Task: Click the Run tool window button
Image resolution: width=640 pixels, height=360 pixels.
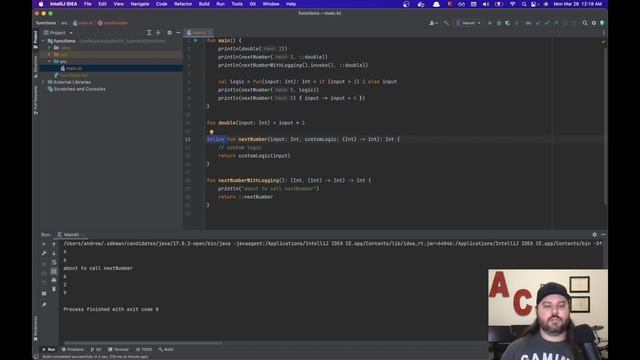Action: [x=49, y=349]
